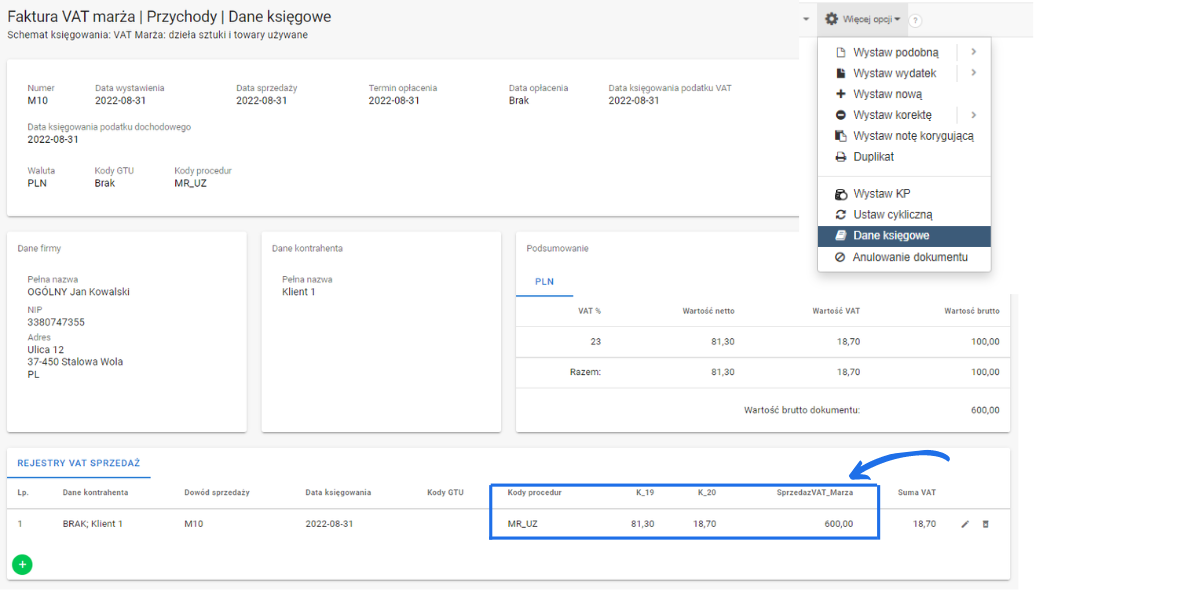This screenshot has height=591, width=1181.
Task: Click the gear icon beside Więcej opcji
Action: [830, 19]
